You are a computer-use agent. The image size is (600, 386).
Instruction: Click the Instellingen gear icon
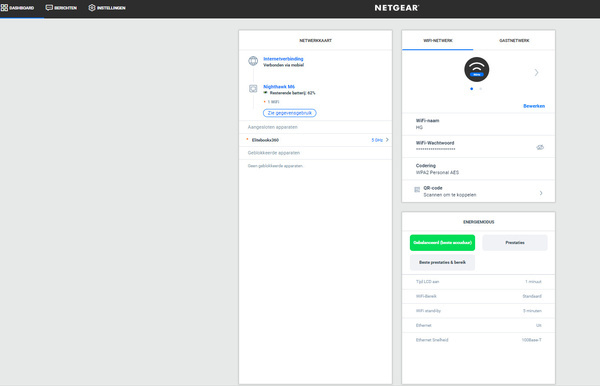click(92, 8)
